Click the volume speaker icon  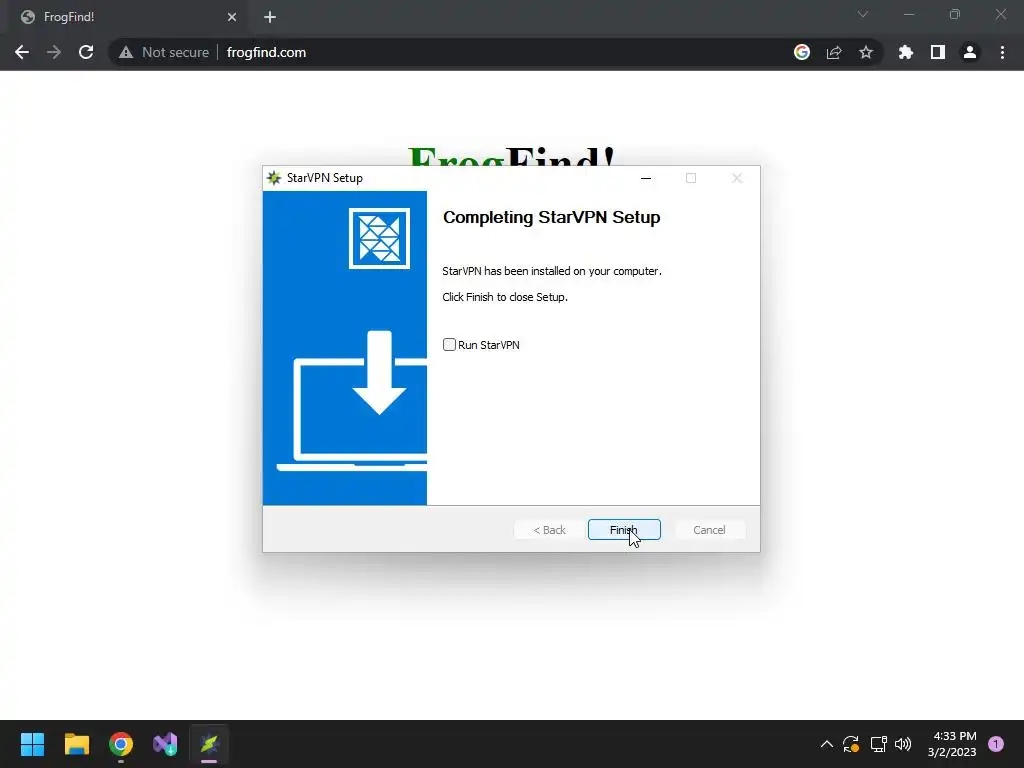click(903, 744)
